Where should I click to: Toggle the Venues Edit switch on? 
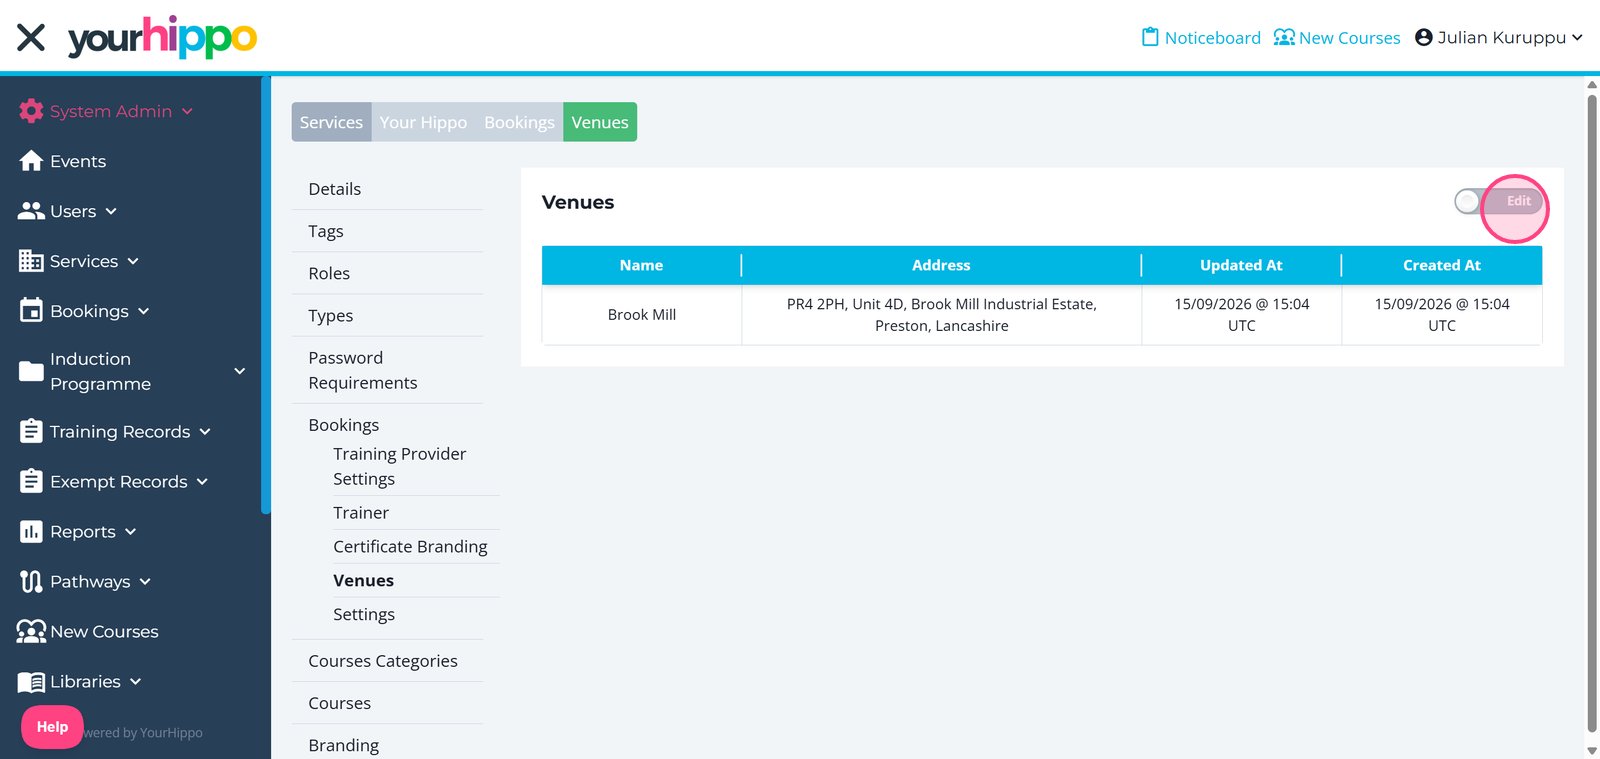pyautogui.click(x=1498, y=201)
